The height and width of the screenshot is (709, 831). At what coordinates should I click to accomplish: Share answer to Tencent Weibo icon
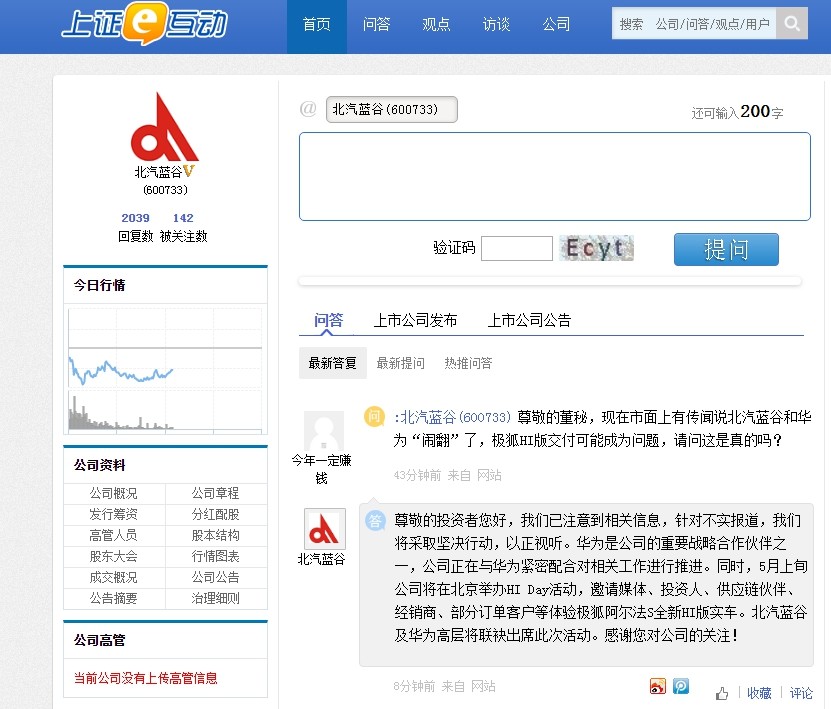click(x=680, y=686)
